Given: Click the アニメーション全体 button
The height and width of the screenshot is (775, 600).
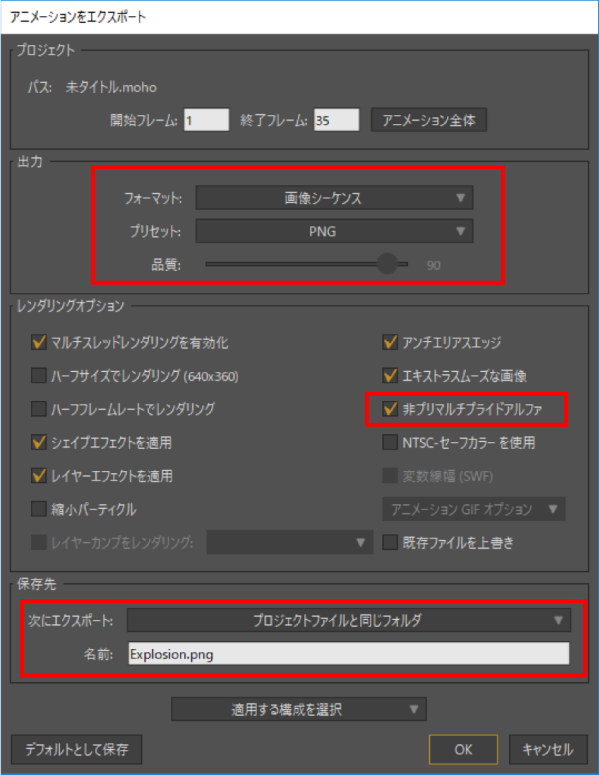Looking at the screenshot, I should 429,120.
